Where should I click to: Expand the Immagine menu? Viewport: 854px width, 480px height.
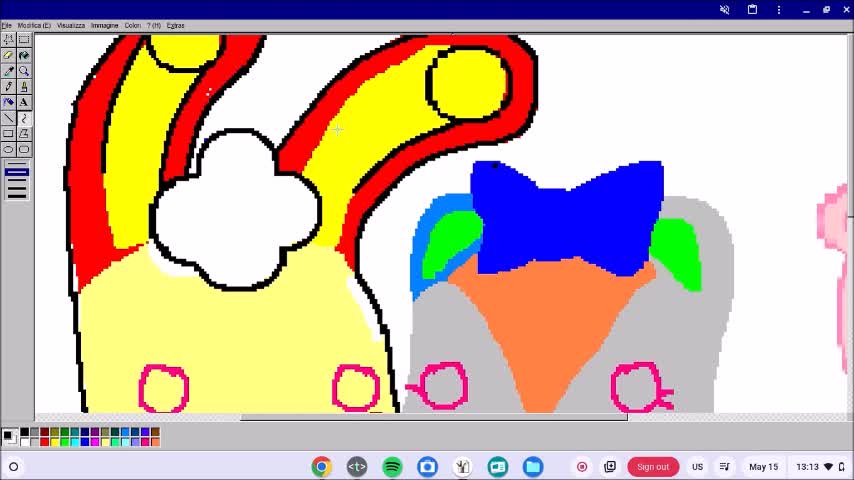pos(104,25)
